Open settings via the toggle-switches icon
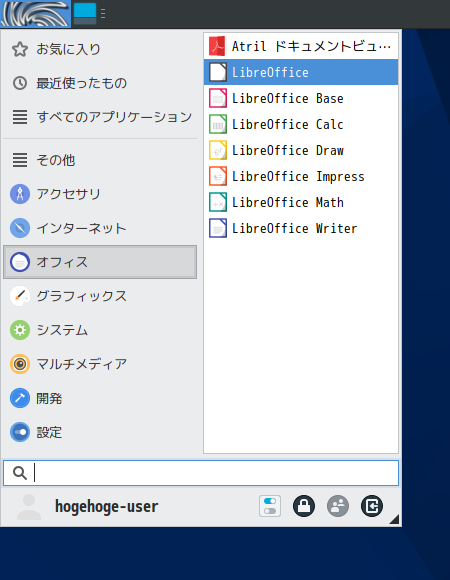This screenshot has height=580, width=450. point(270,506)
